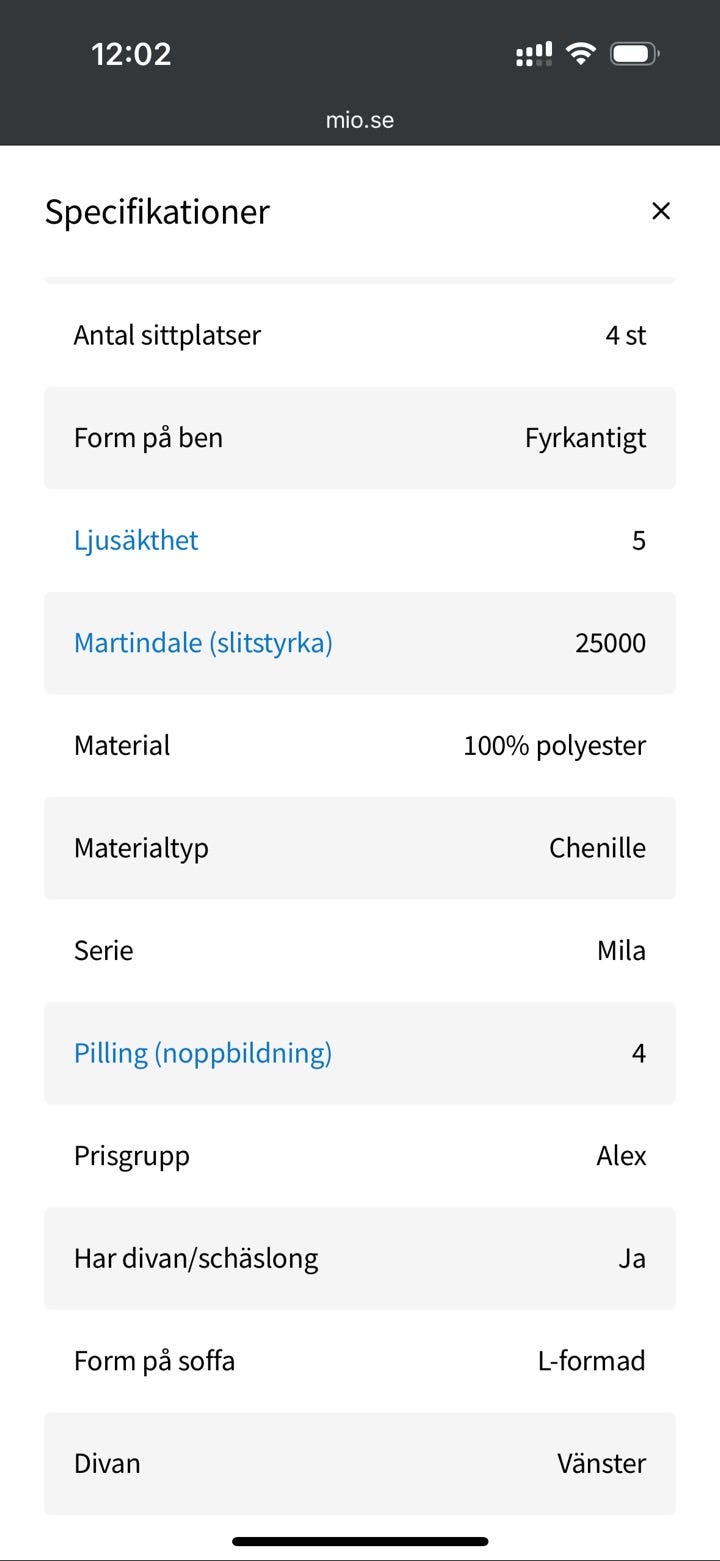This screenshot has width=720, height=1561.
Task: Open the Pilling (noppbildning) link
Action: coord(203,1052)
